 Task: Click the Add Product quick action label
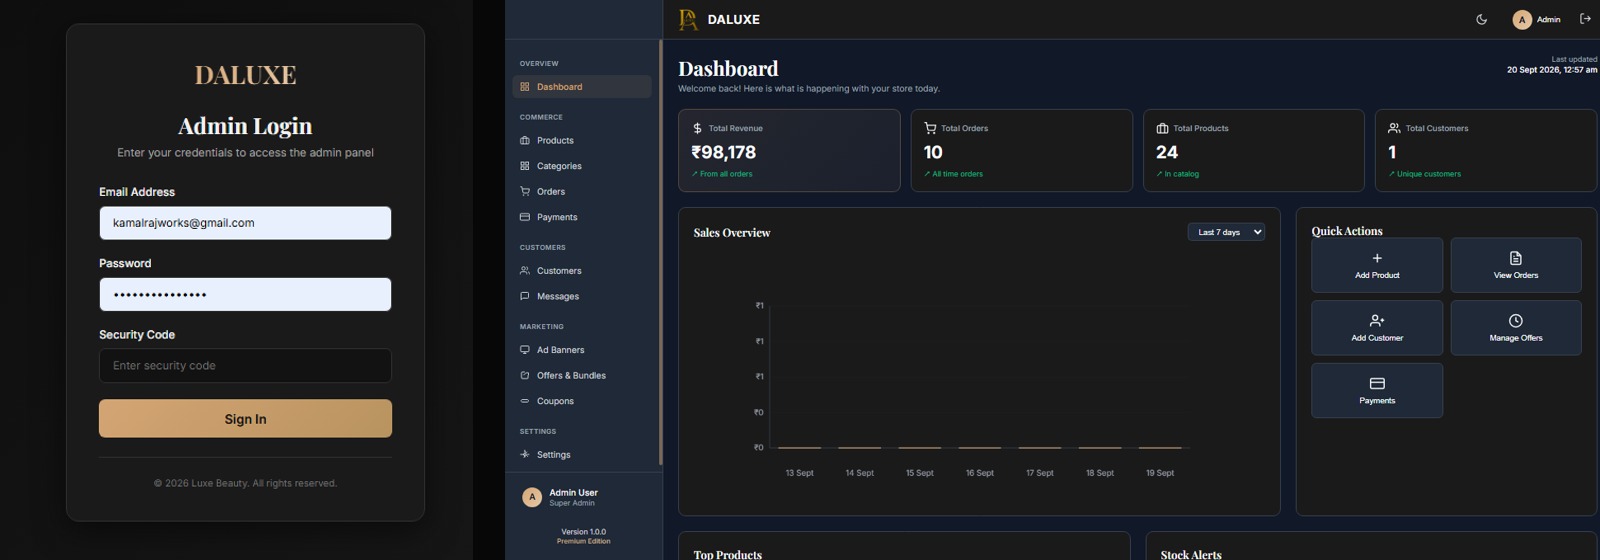pyautogui.click(x=1377, y=275)
